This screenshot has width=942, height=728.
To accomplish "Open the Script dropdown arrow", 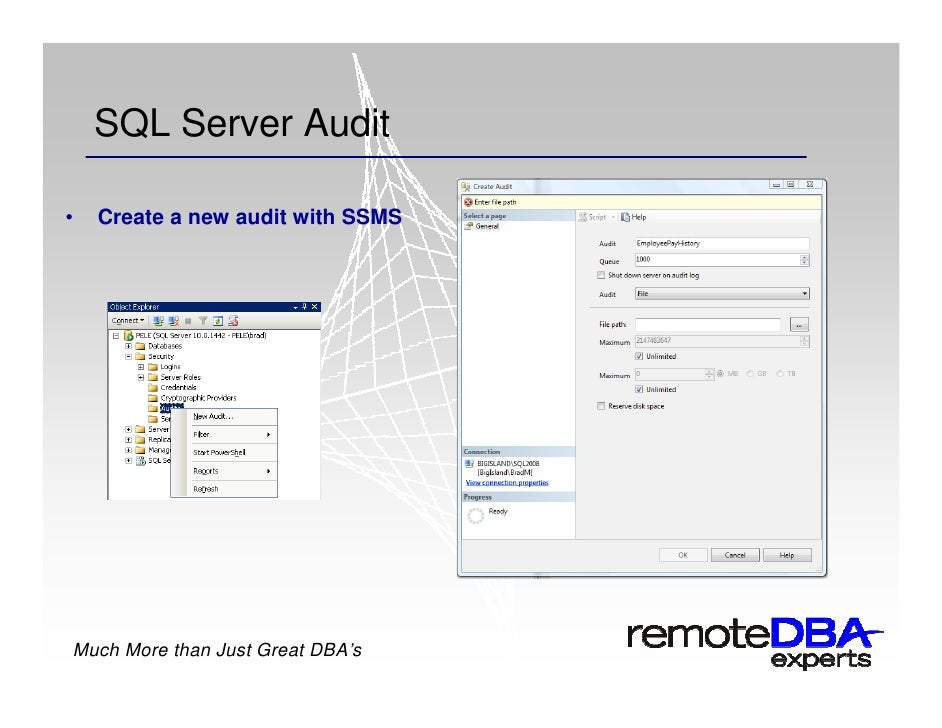I will point(613,217).
